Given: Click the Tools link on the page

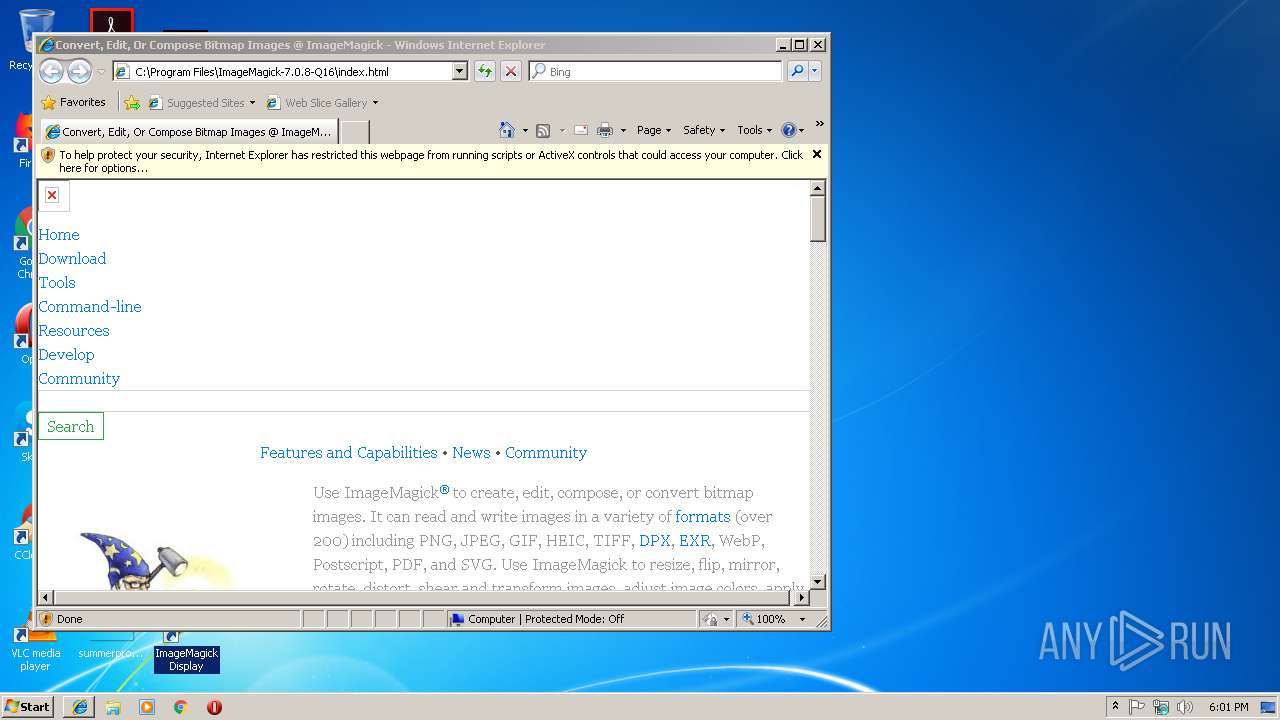Looking at the screenshot, I should [57, 283].
